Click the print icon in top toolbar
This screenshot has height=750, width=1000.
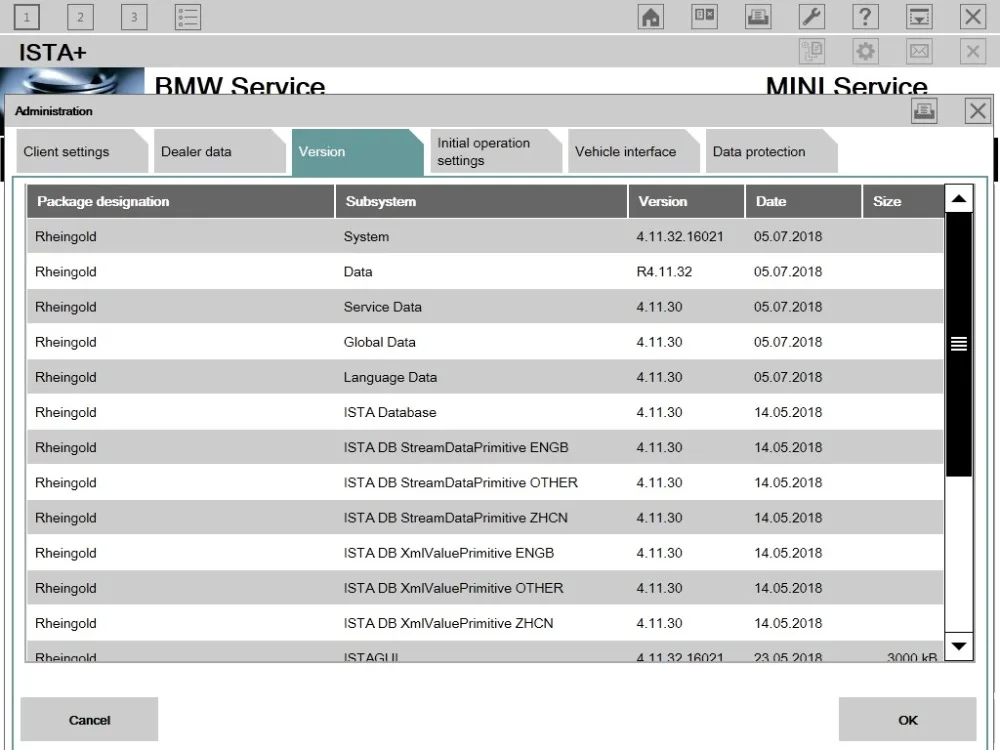pos(758,17)
